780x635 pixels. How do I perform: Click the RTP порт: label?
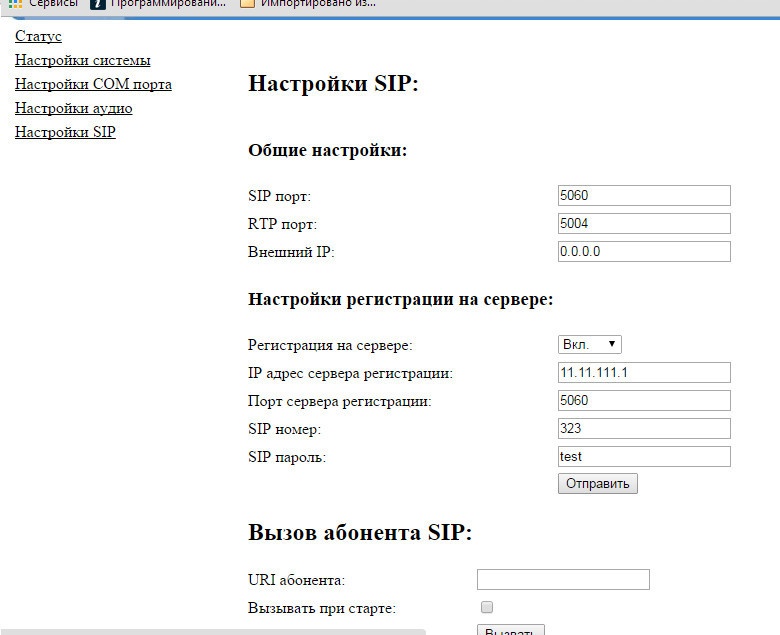point(282,224)
